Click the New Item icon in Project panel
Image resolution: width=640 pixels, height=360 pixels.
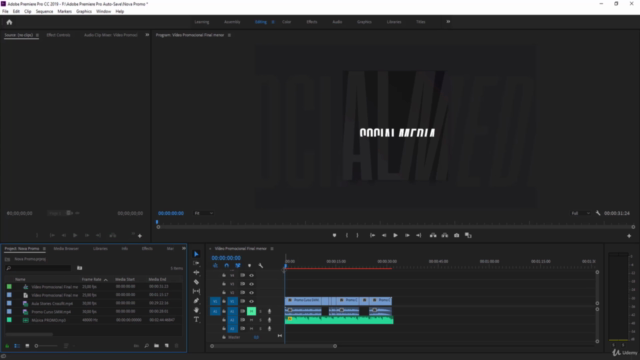coord(167,346)
